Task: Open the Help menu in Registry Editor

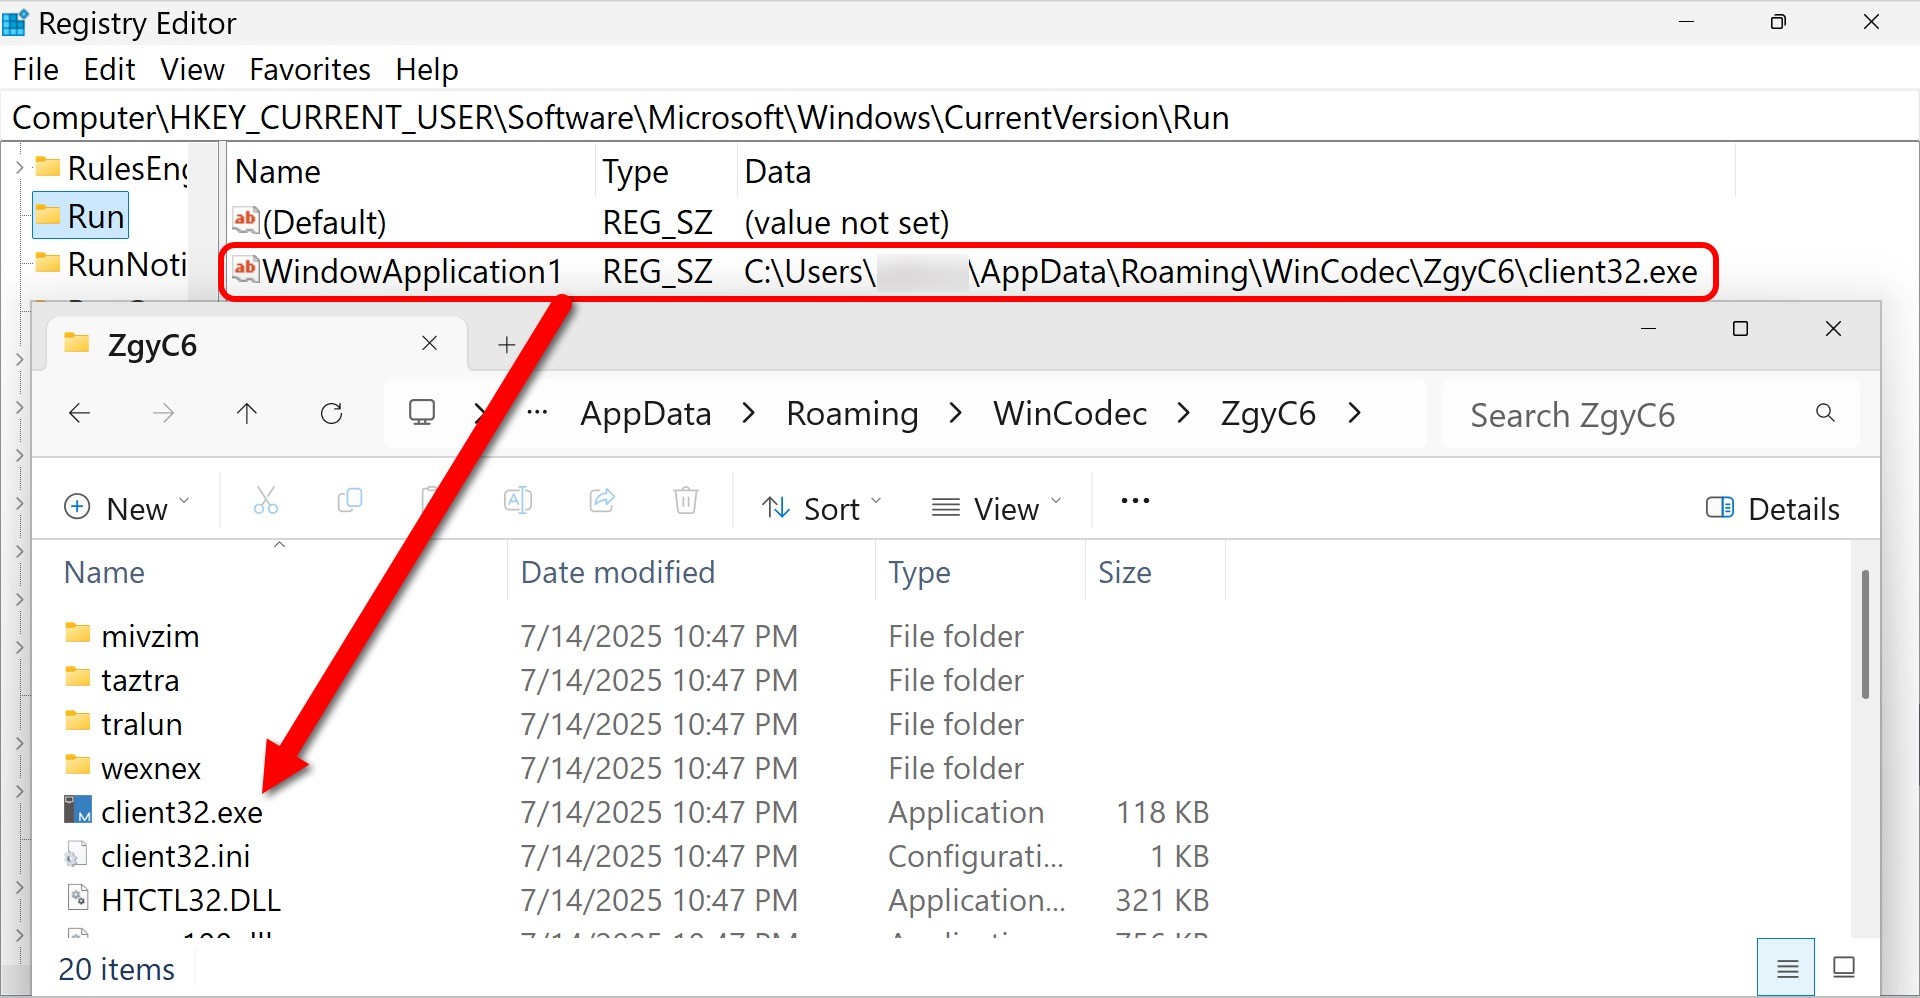Action: pyautogui.click(x=427, y=69)
